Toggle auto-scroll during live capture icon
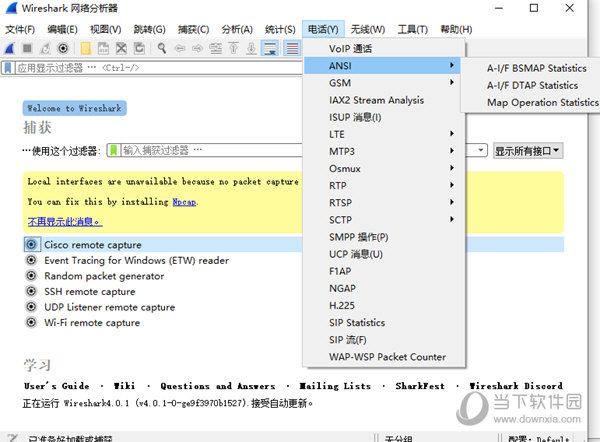Image resolution: width=600 pixels, height=442 pixels. coord(270,49)
